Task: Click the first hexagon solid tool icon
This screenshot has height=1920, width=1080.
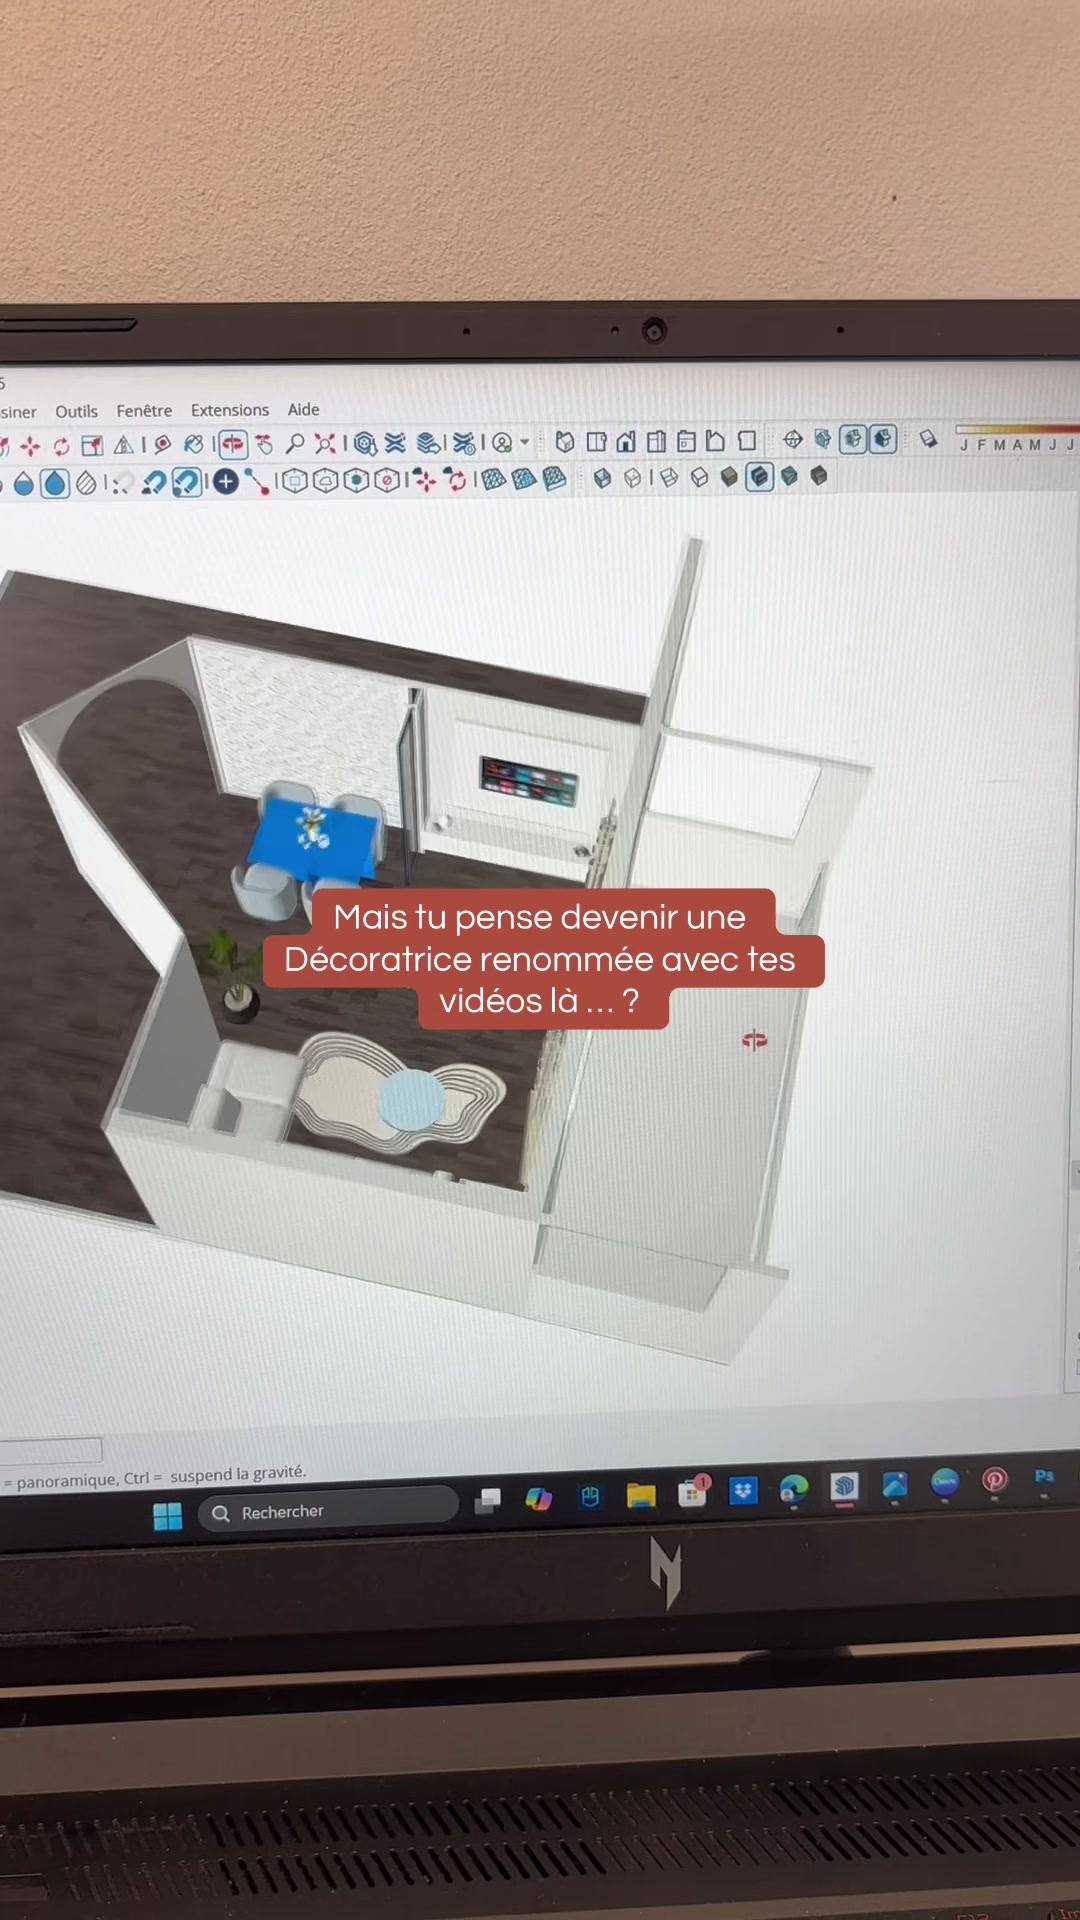Action: coord(294,481)
